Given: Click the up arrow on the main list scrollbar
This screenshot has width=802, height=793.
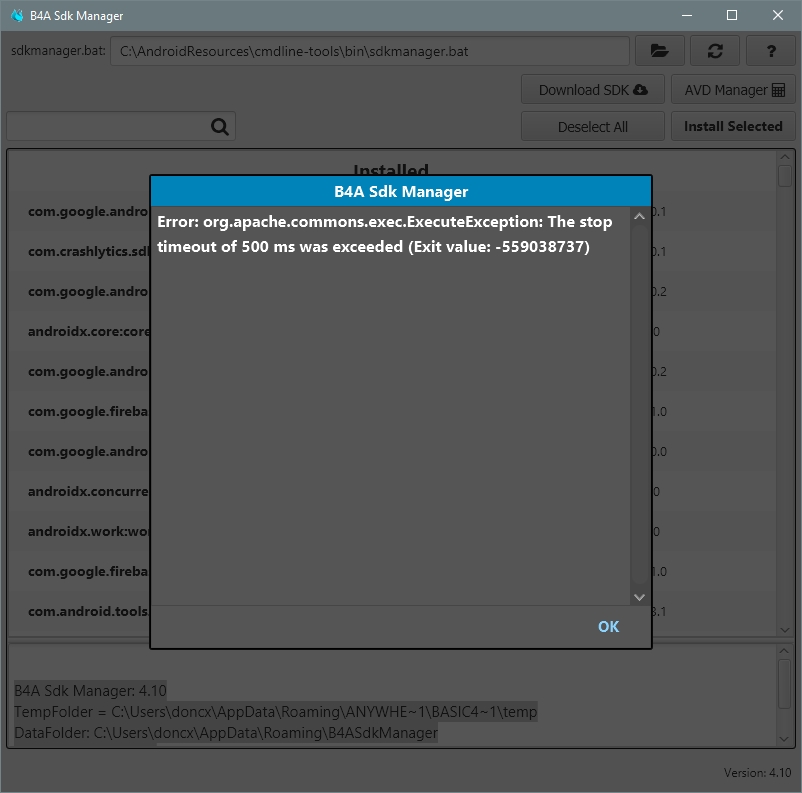Looking at the screenshot, I should tap(784, 157).
